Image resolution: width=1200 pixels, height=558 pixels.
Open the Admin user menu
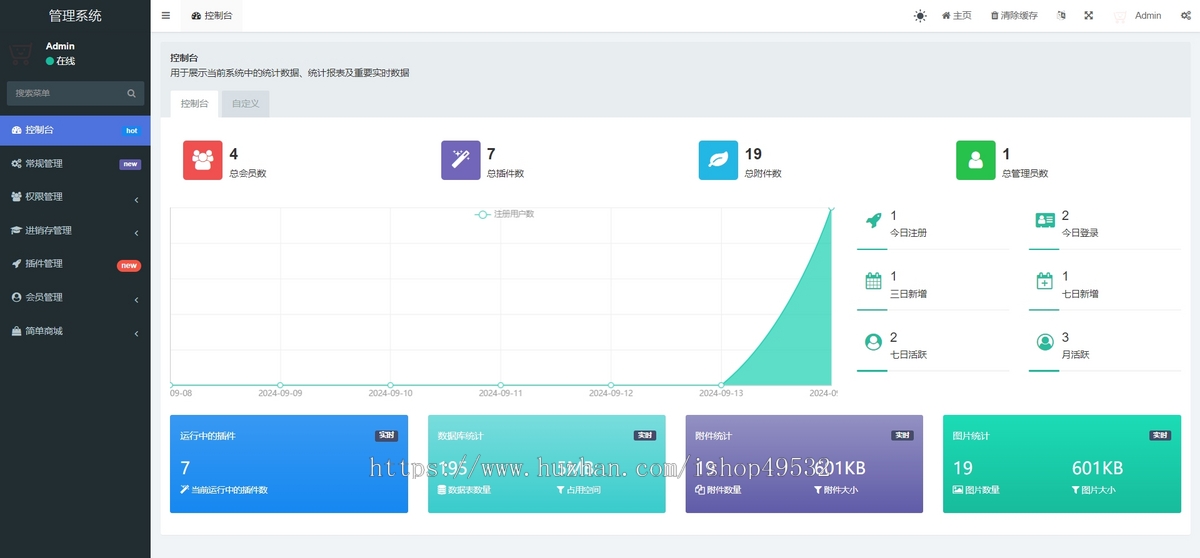(1138, 16)
